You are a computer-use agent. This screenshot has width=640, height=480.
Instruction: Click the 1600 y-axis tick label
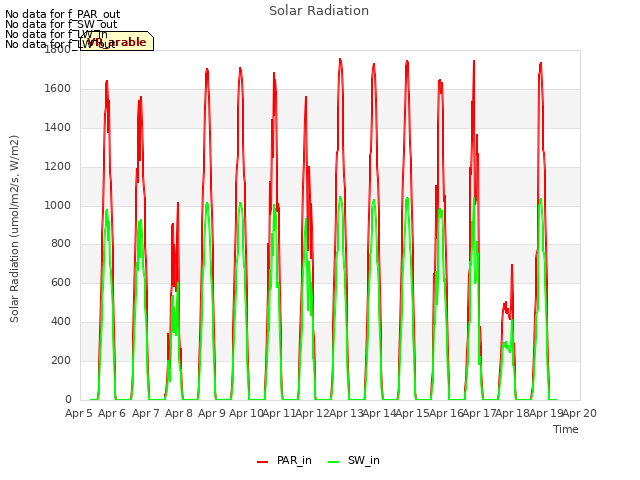pyautogui.click(x=58, y=89)
